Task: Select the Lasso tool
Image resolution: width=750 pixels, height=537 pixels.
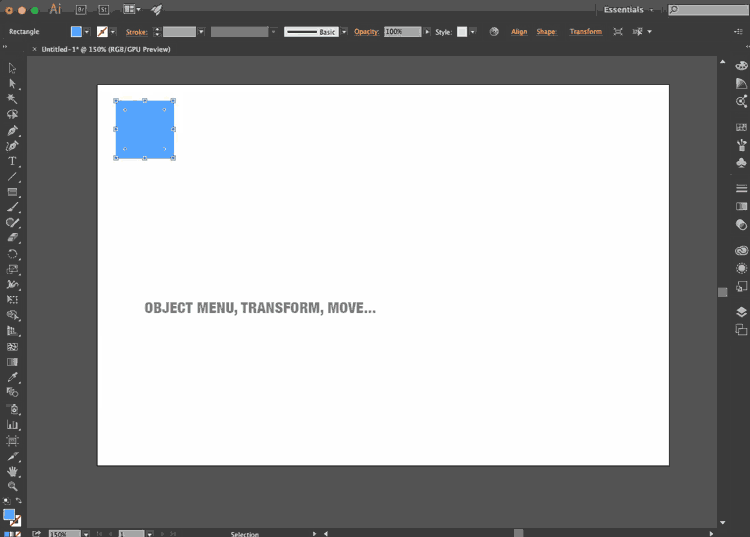Action: (12, 114)
